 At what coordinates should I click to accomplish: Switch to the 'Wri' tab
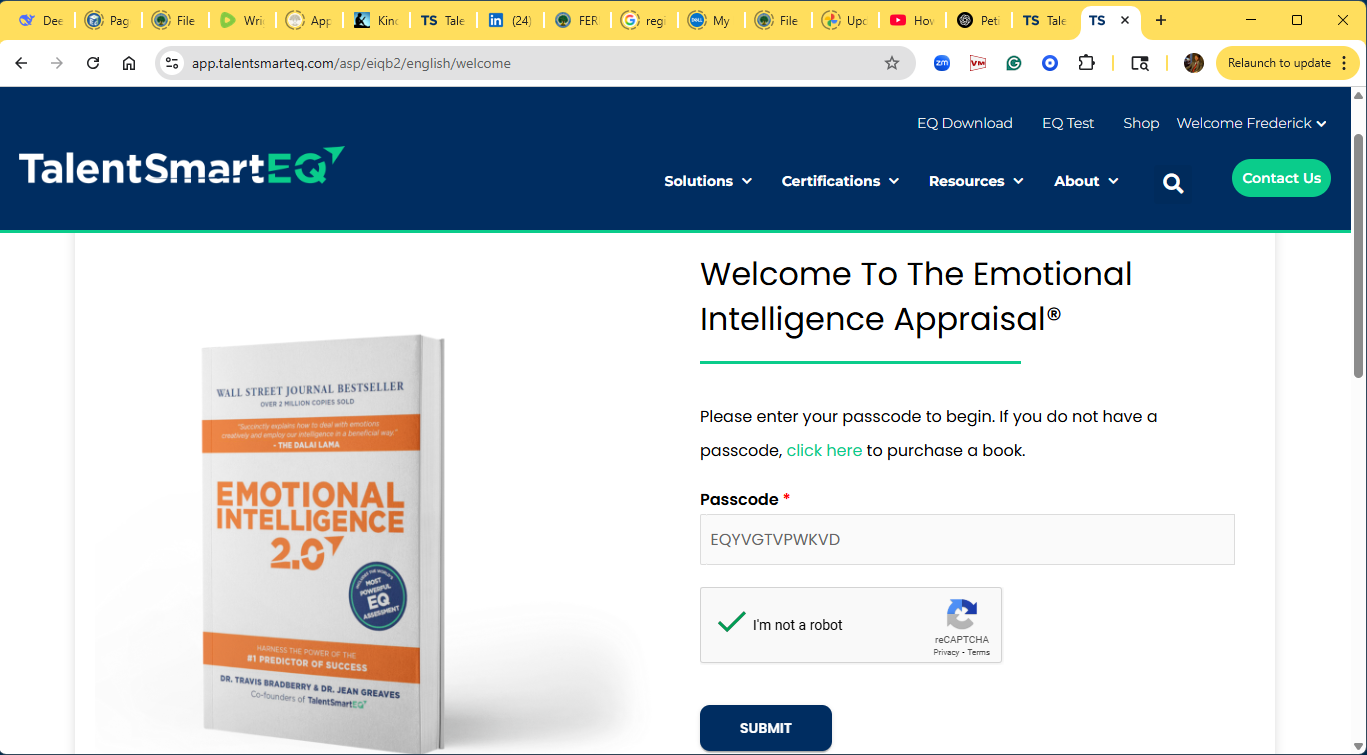(242, 20)
